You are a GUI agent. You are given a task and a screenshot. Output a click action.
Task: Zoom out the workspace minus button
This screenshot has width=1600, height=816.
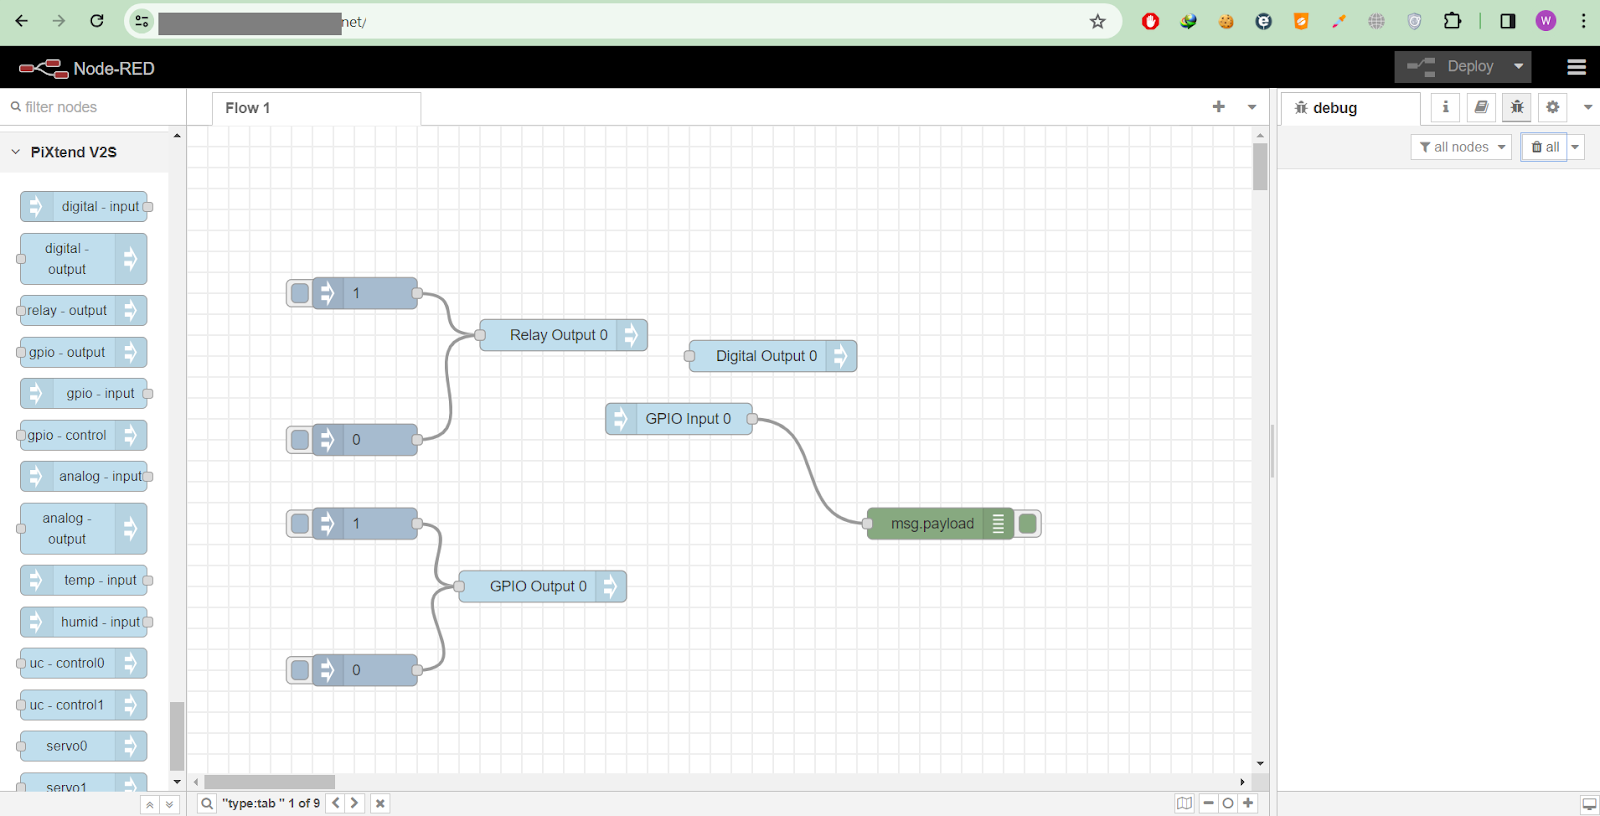coord(1208,803)
